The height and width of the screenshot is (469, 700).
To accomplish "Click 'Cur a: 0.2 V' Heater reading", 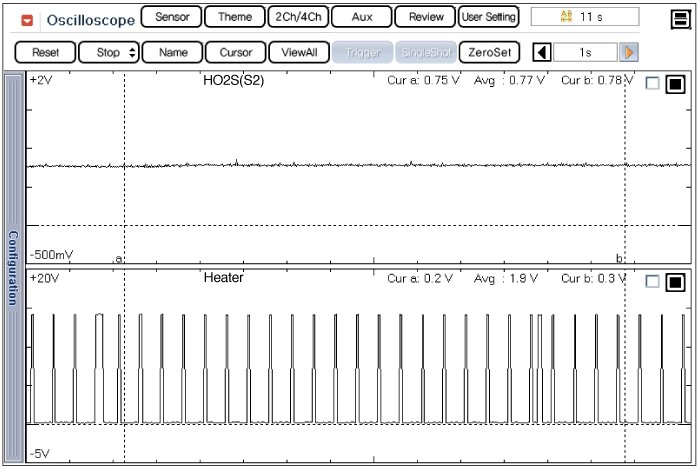I will 420,278.
